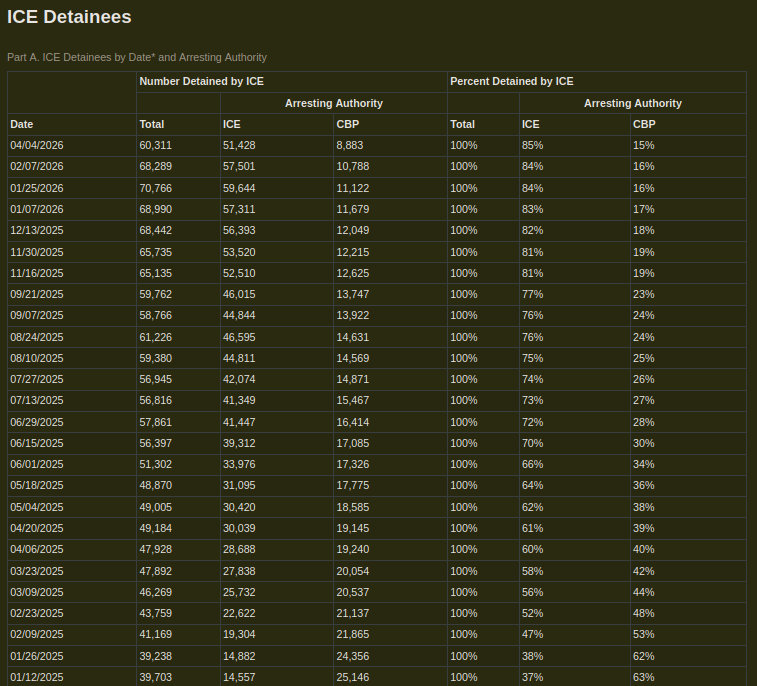Click CBP value 10,788

point(353,167)
